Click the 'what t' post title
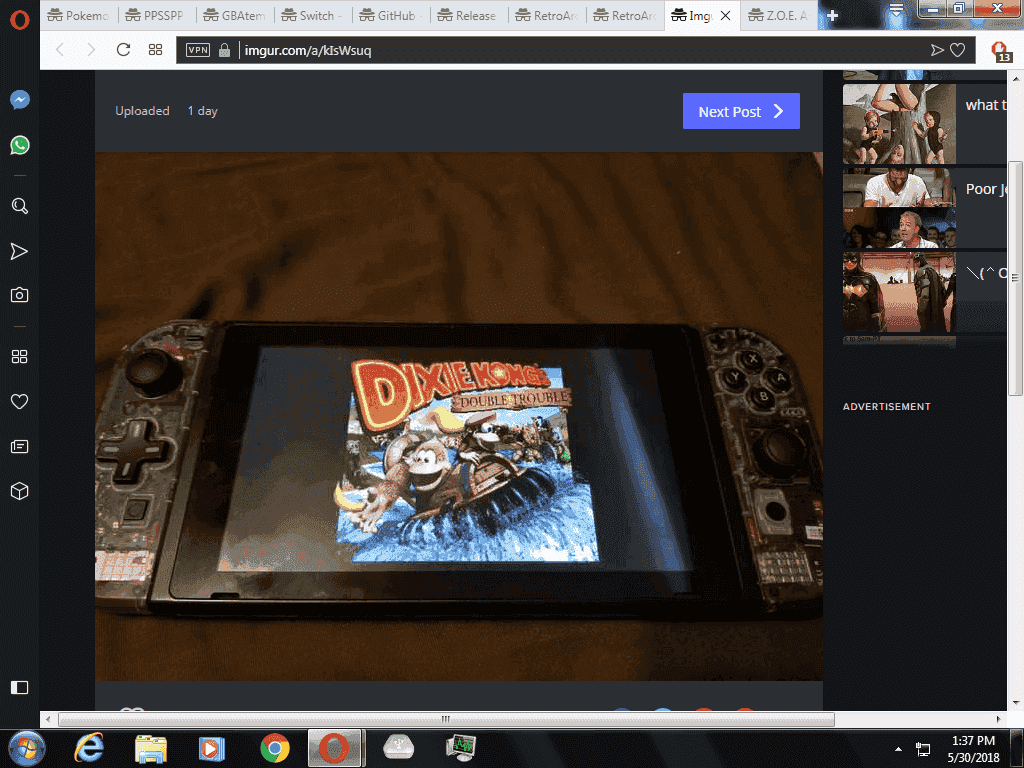Image resolution: width=1024 pixels, height=768 pixels. click(x=986, y=105)
